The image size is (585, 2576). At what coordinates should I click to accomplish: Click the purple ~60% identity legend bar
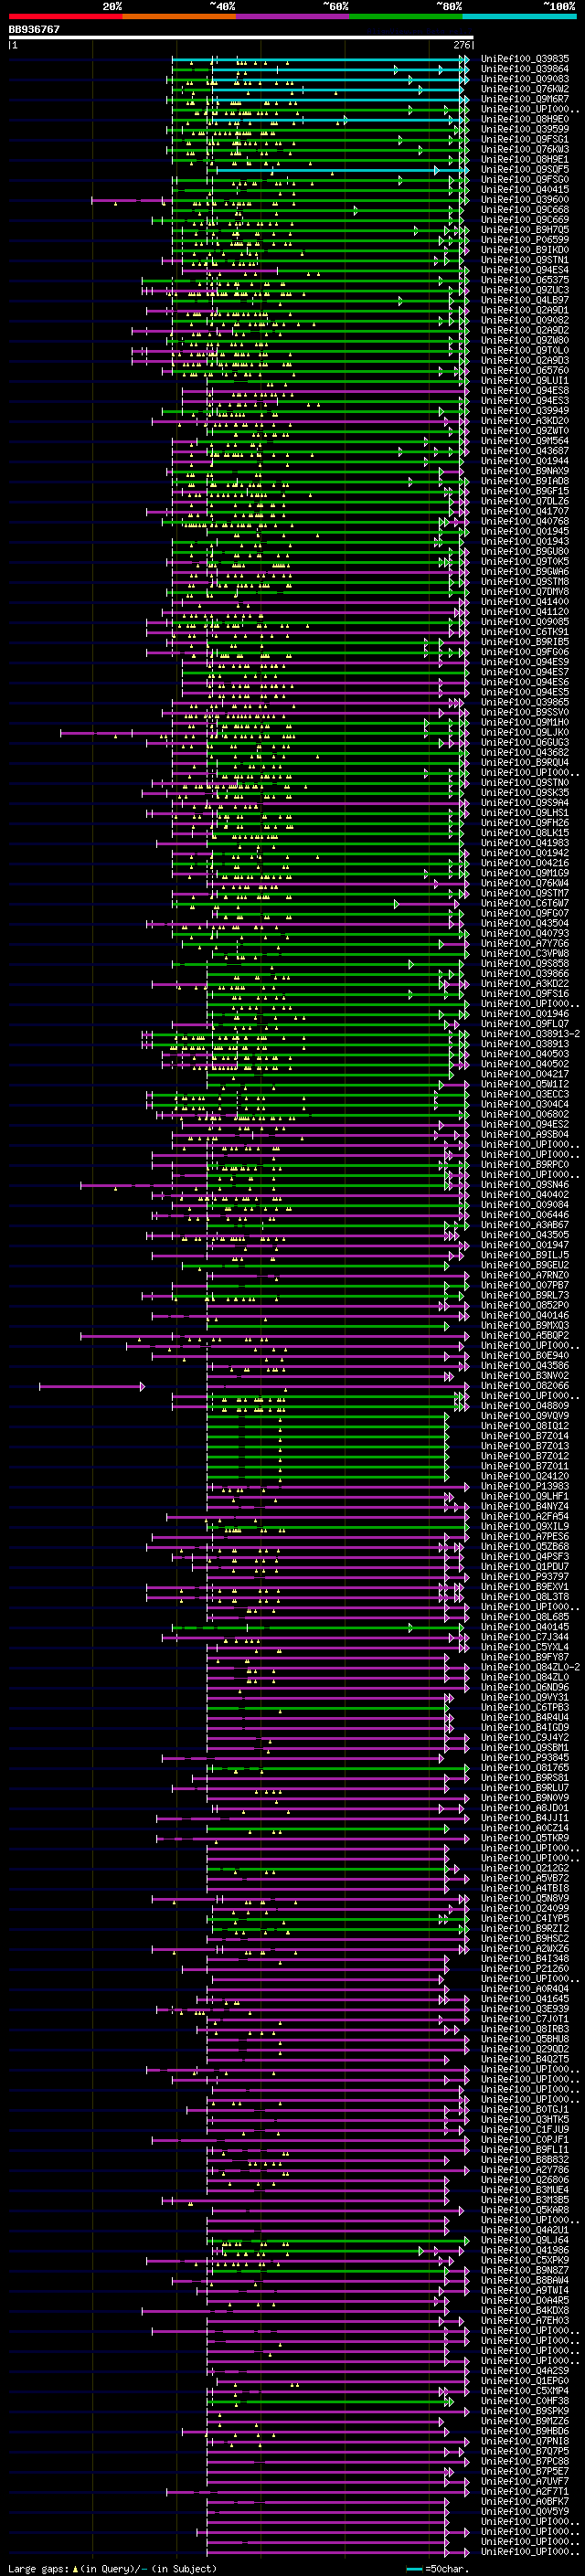click(x=292, y=16)
